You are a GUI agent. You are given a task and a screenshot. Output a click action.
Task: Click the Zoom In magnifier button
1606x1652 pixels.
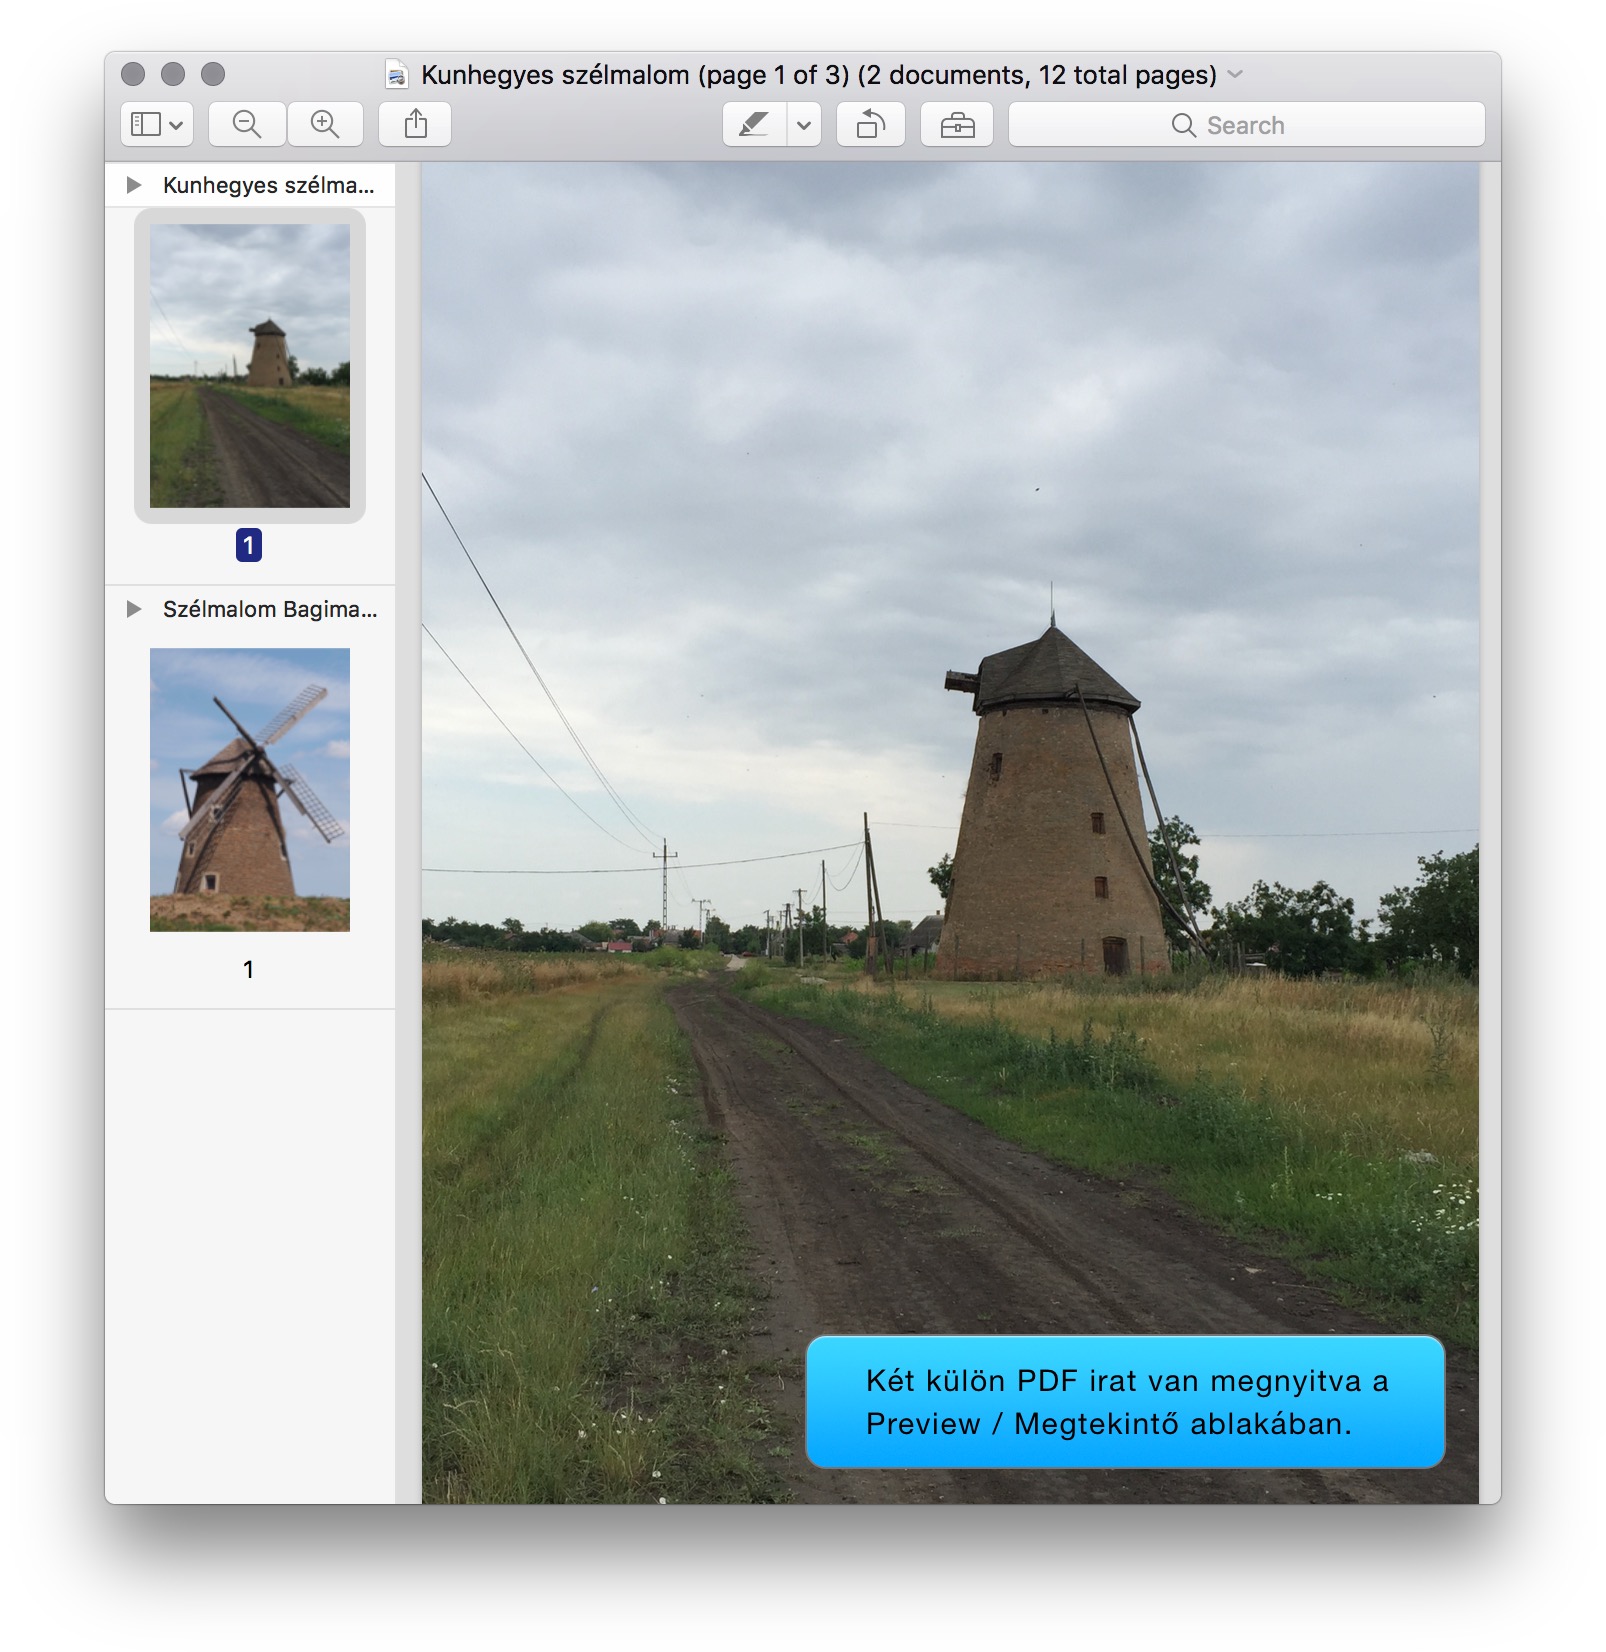[x=325, y=125]
